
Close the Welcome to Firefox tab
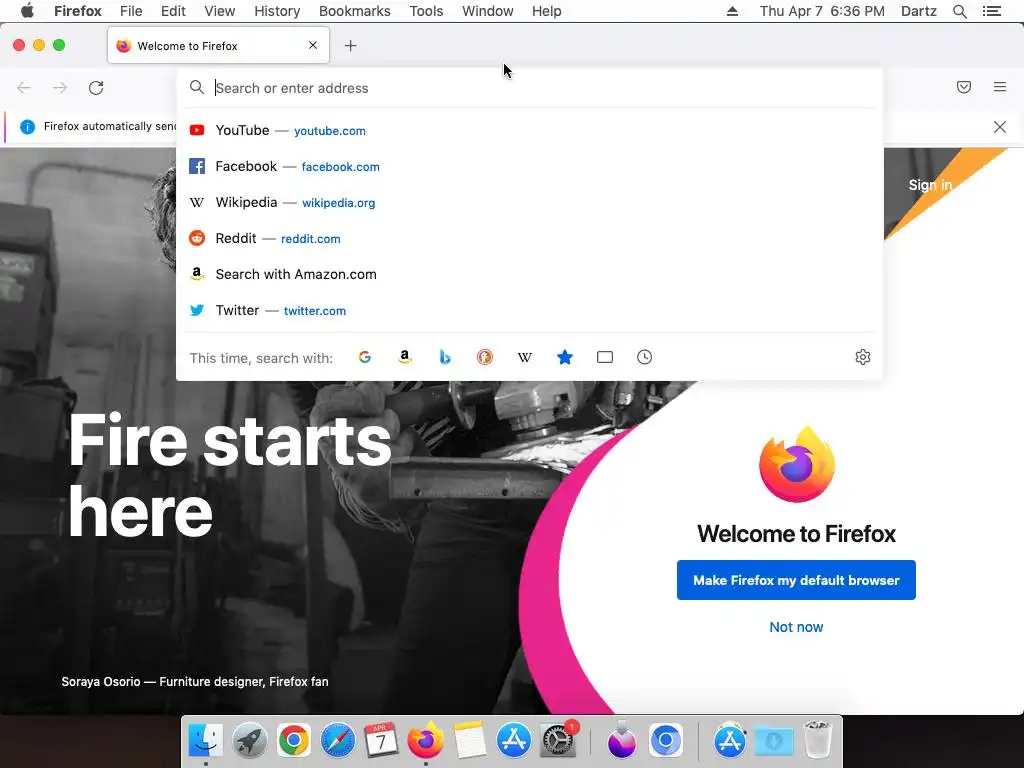313,45
